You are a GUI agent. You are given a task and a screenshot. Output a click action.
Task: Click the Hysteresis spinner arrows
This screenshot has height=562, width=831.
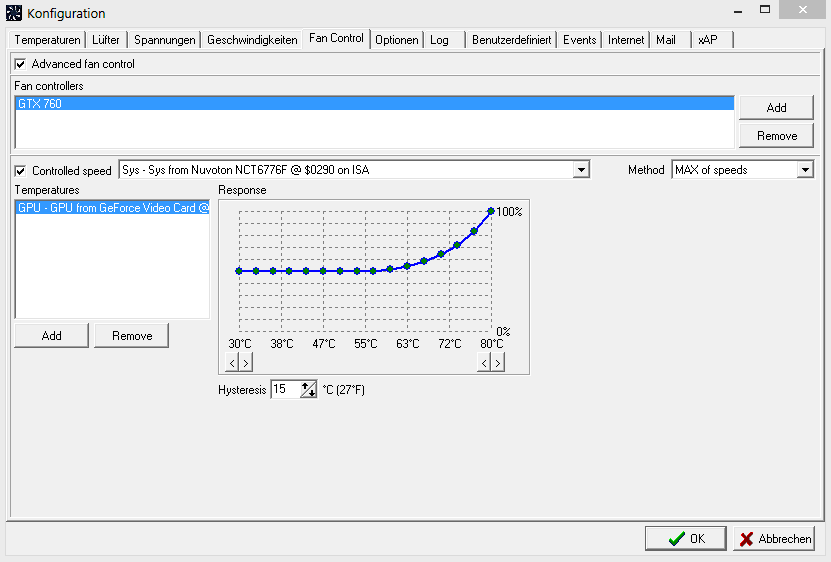(x=308, y=389)
